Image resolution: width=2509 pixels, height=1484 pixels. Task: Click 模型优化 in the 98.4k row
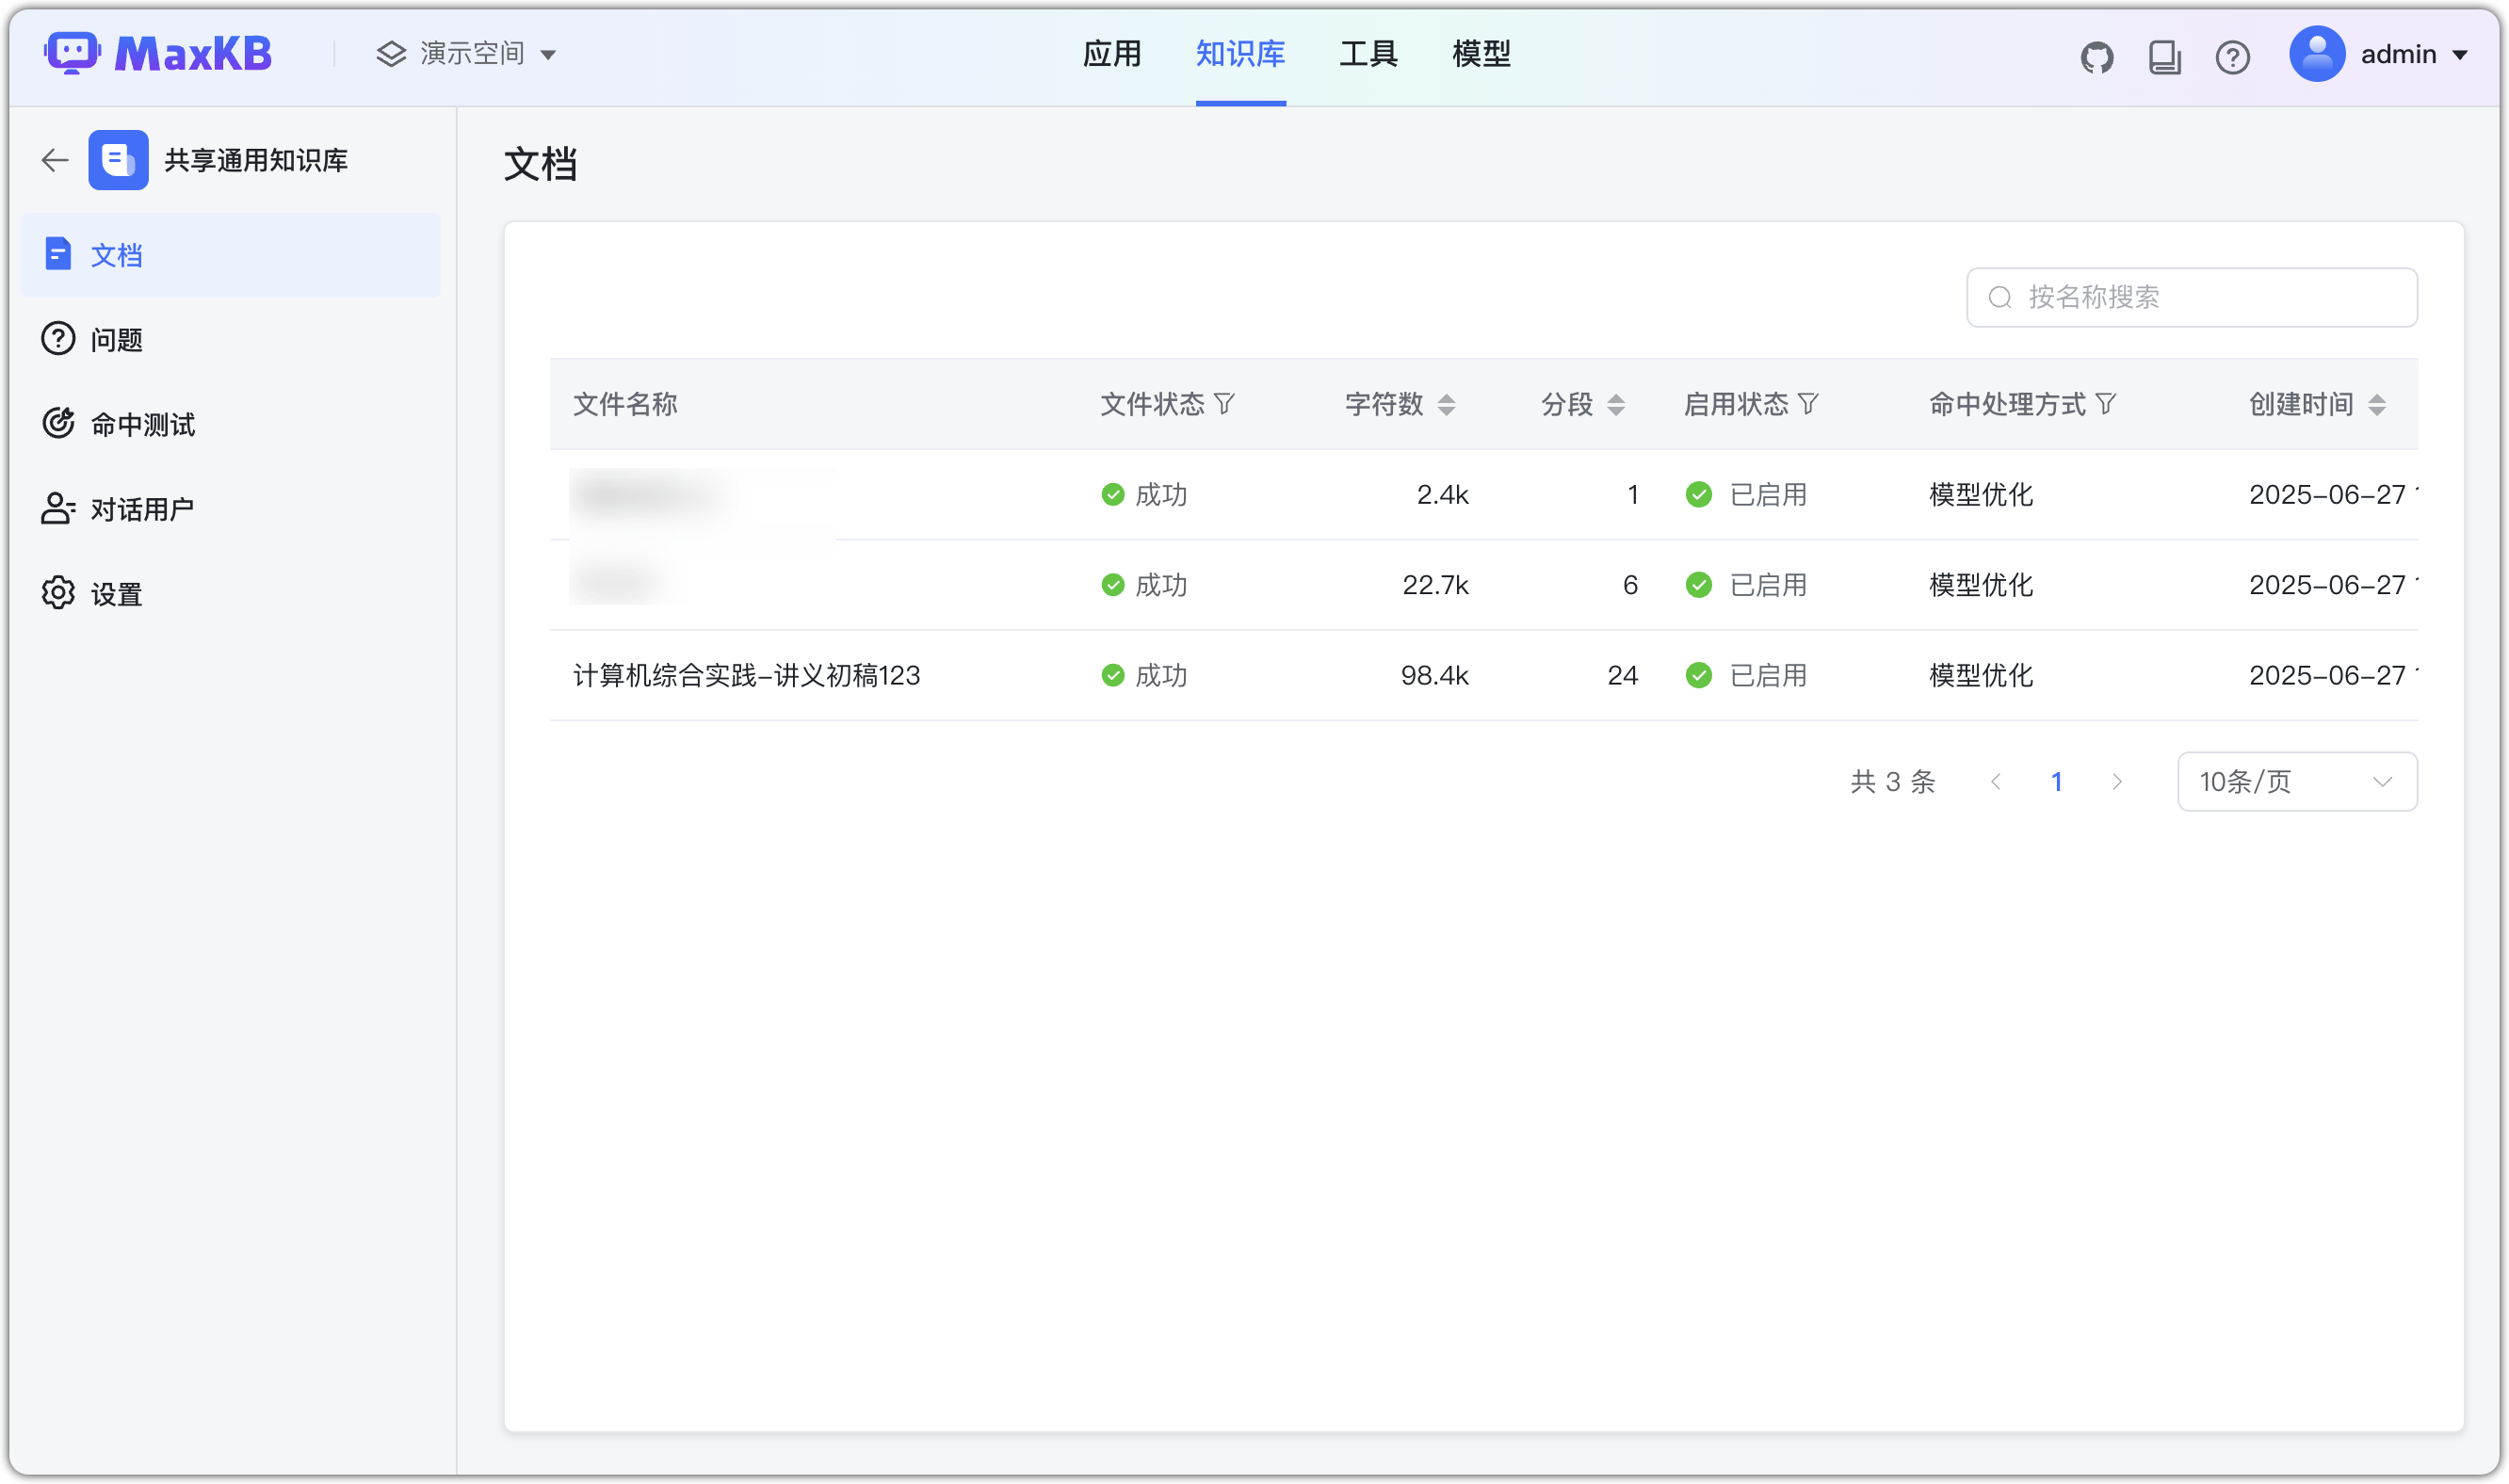[1980, 675]
